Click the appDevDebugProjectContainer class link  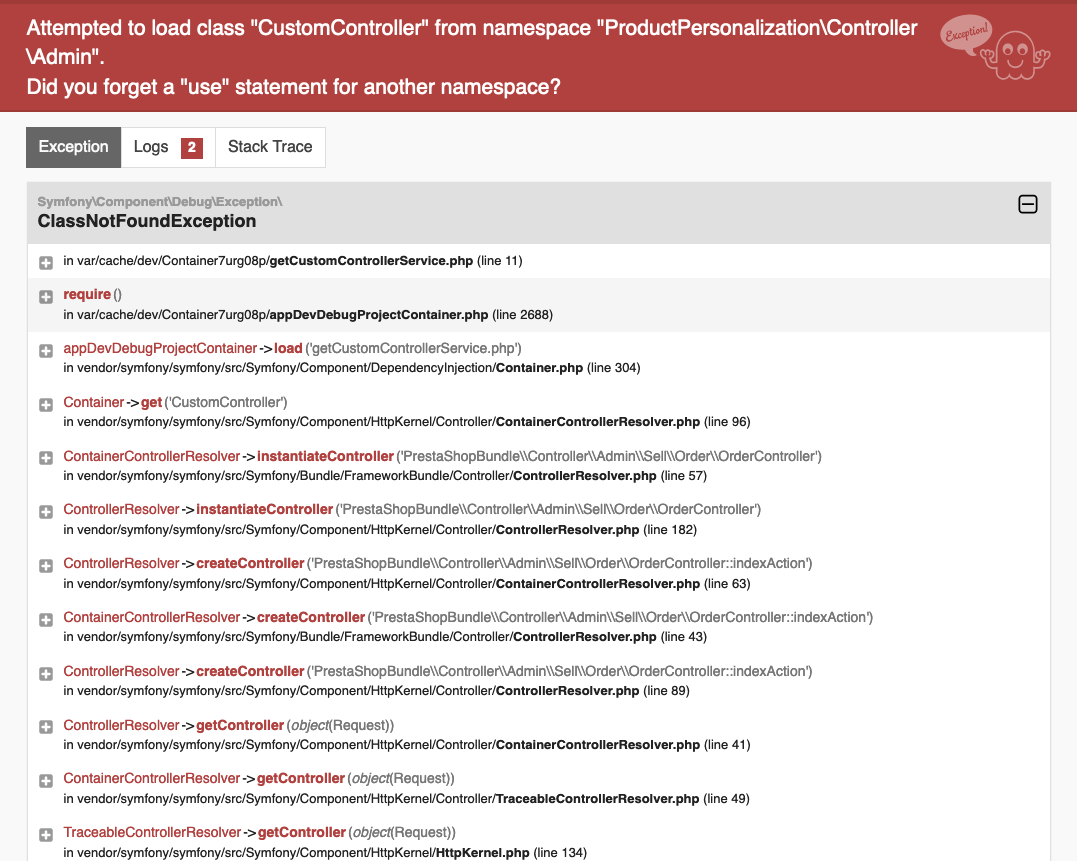[x=160, y=348]
